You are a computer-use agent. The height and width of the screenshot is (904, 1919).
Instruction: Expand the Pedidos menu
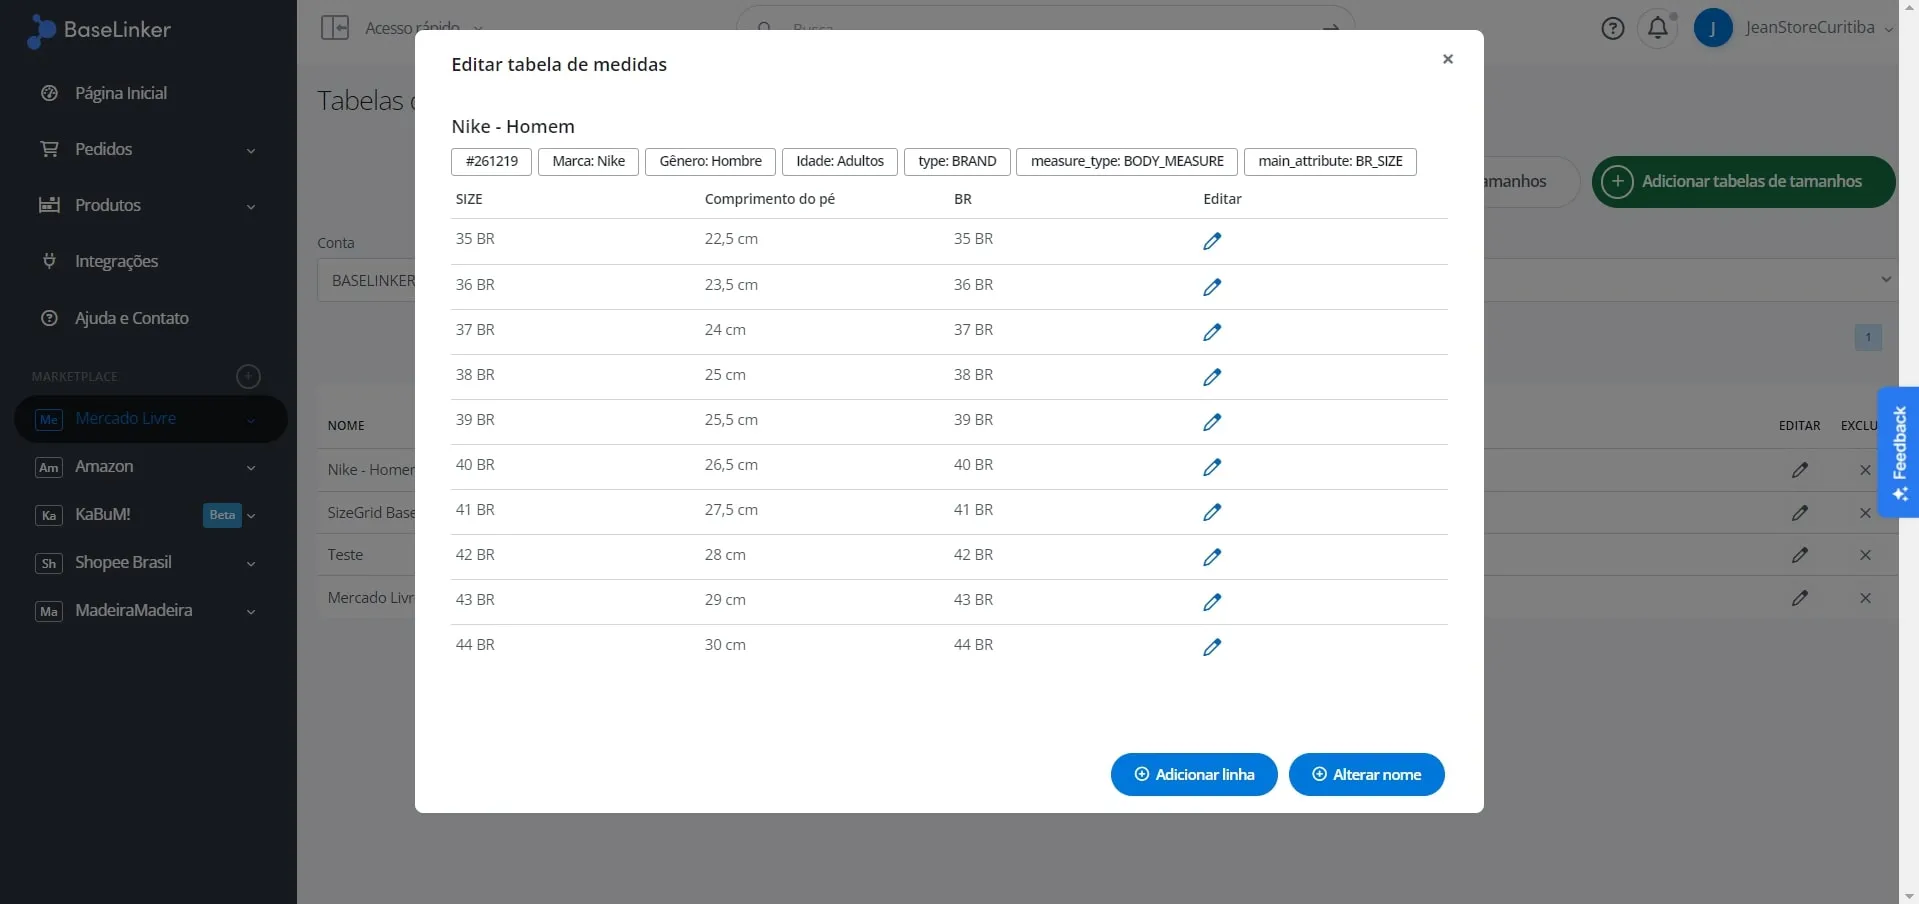pyautogui.click(x=148, y=149)
